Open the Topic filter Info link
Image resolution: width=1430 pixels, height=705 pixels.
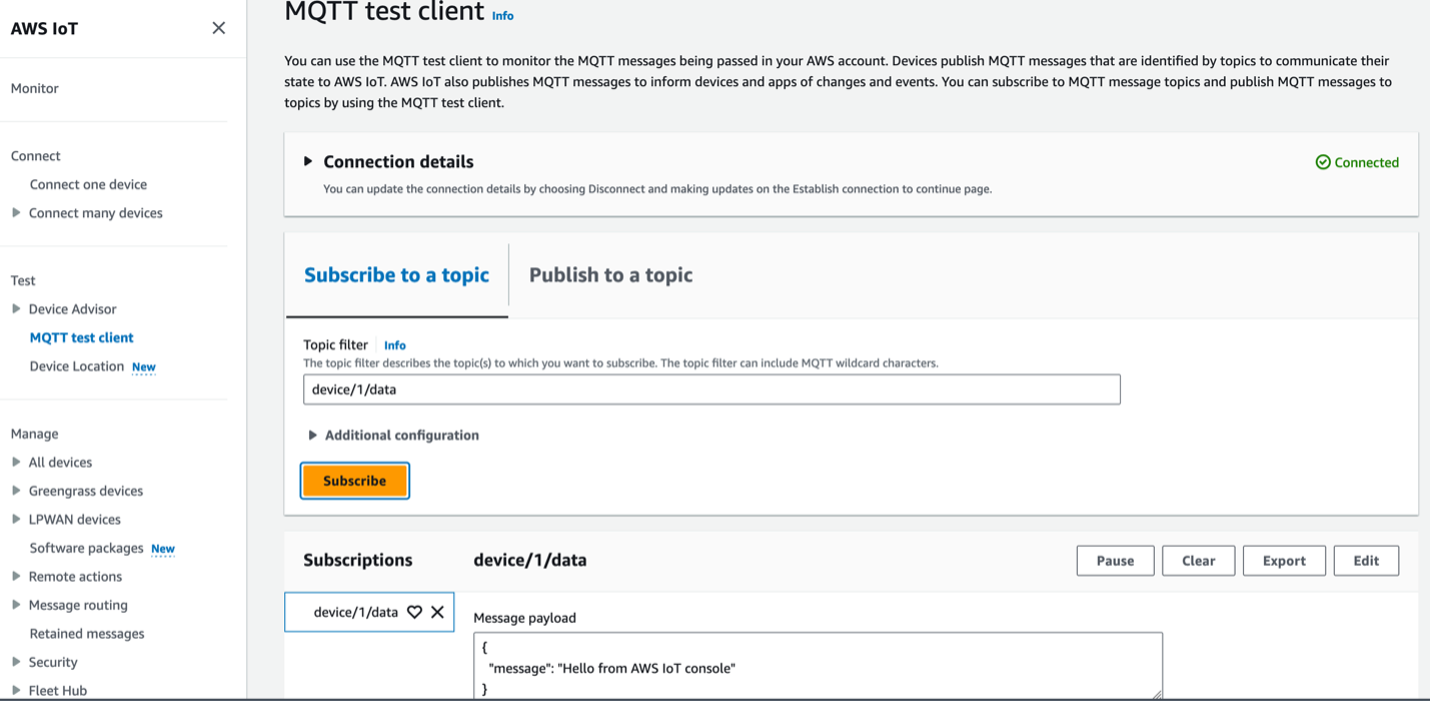[x=395, y=345]
